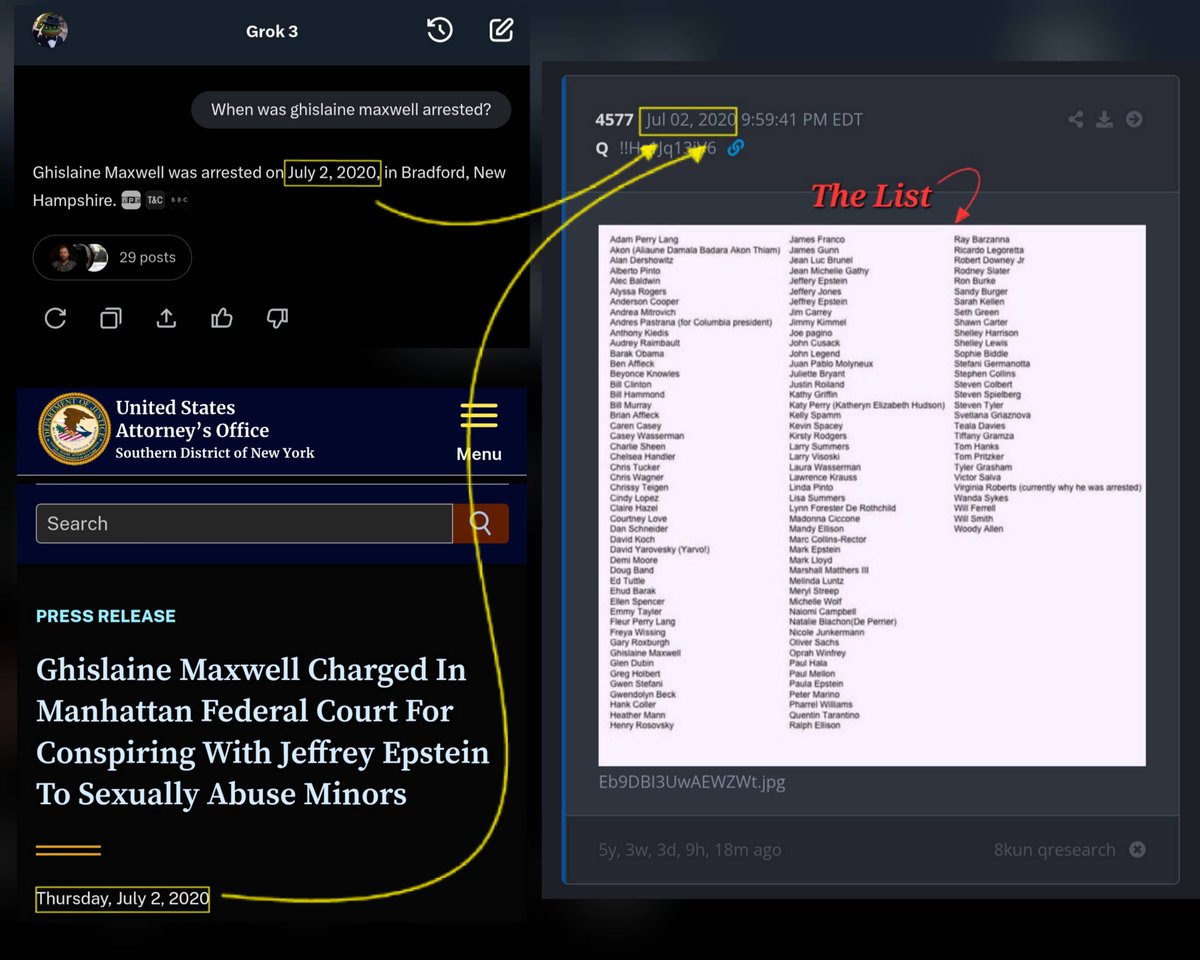Screen dimensions: 1200x960
Task: Regenerate the Grok response
Action: click(x=55, y=318)
